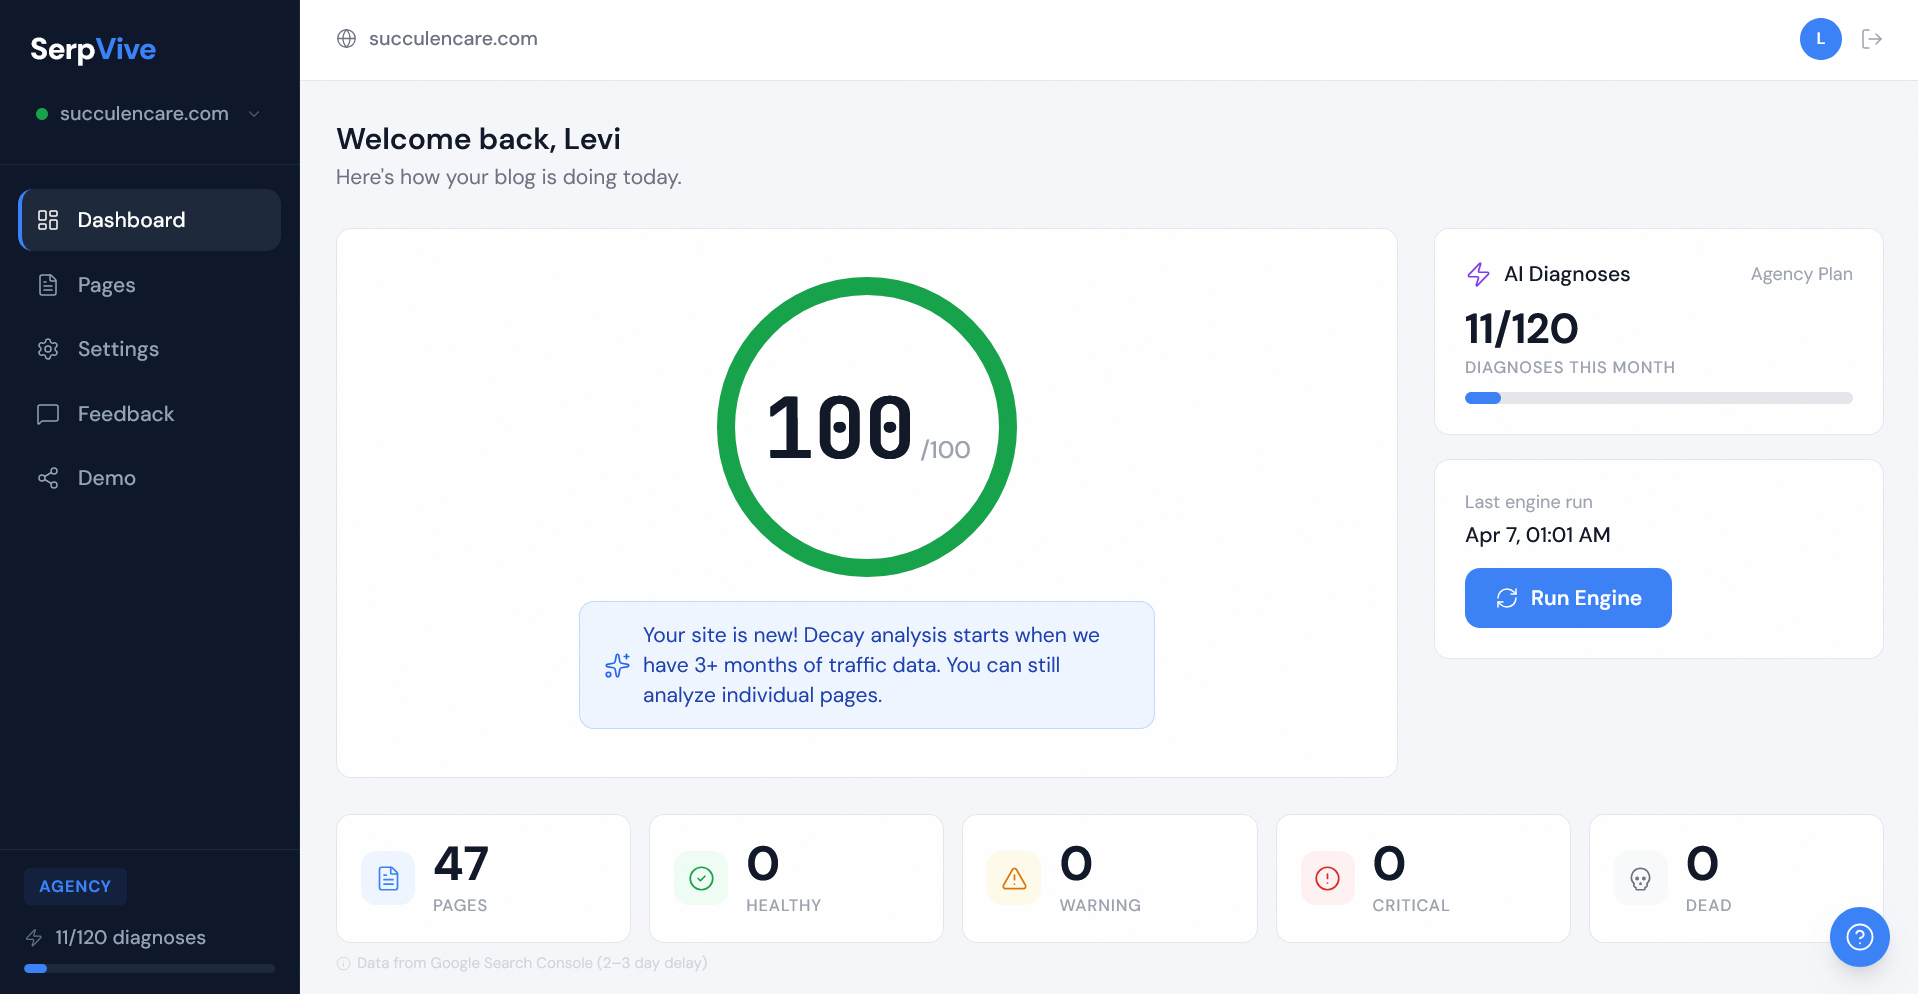Click the SerpVive logo
1918x994 pixels.
click(x=93, y=49)
